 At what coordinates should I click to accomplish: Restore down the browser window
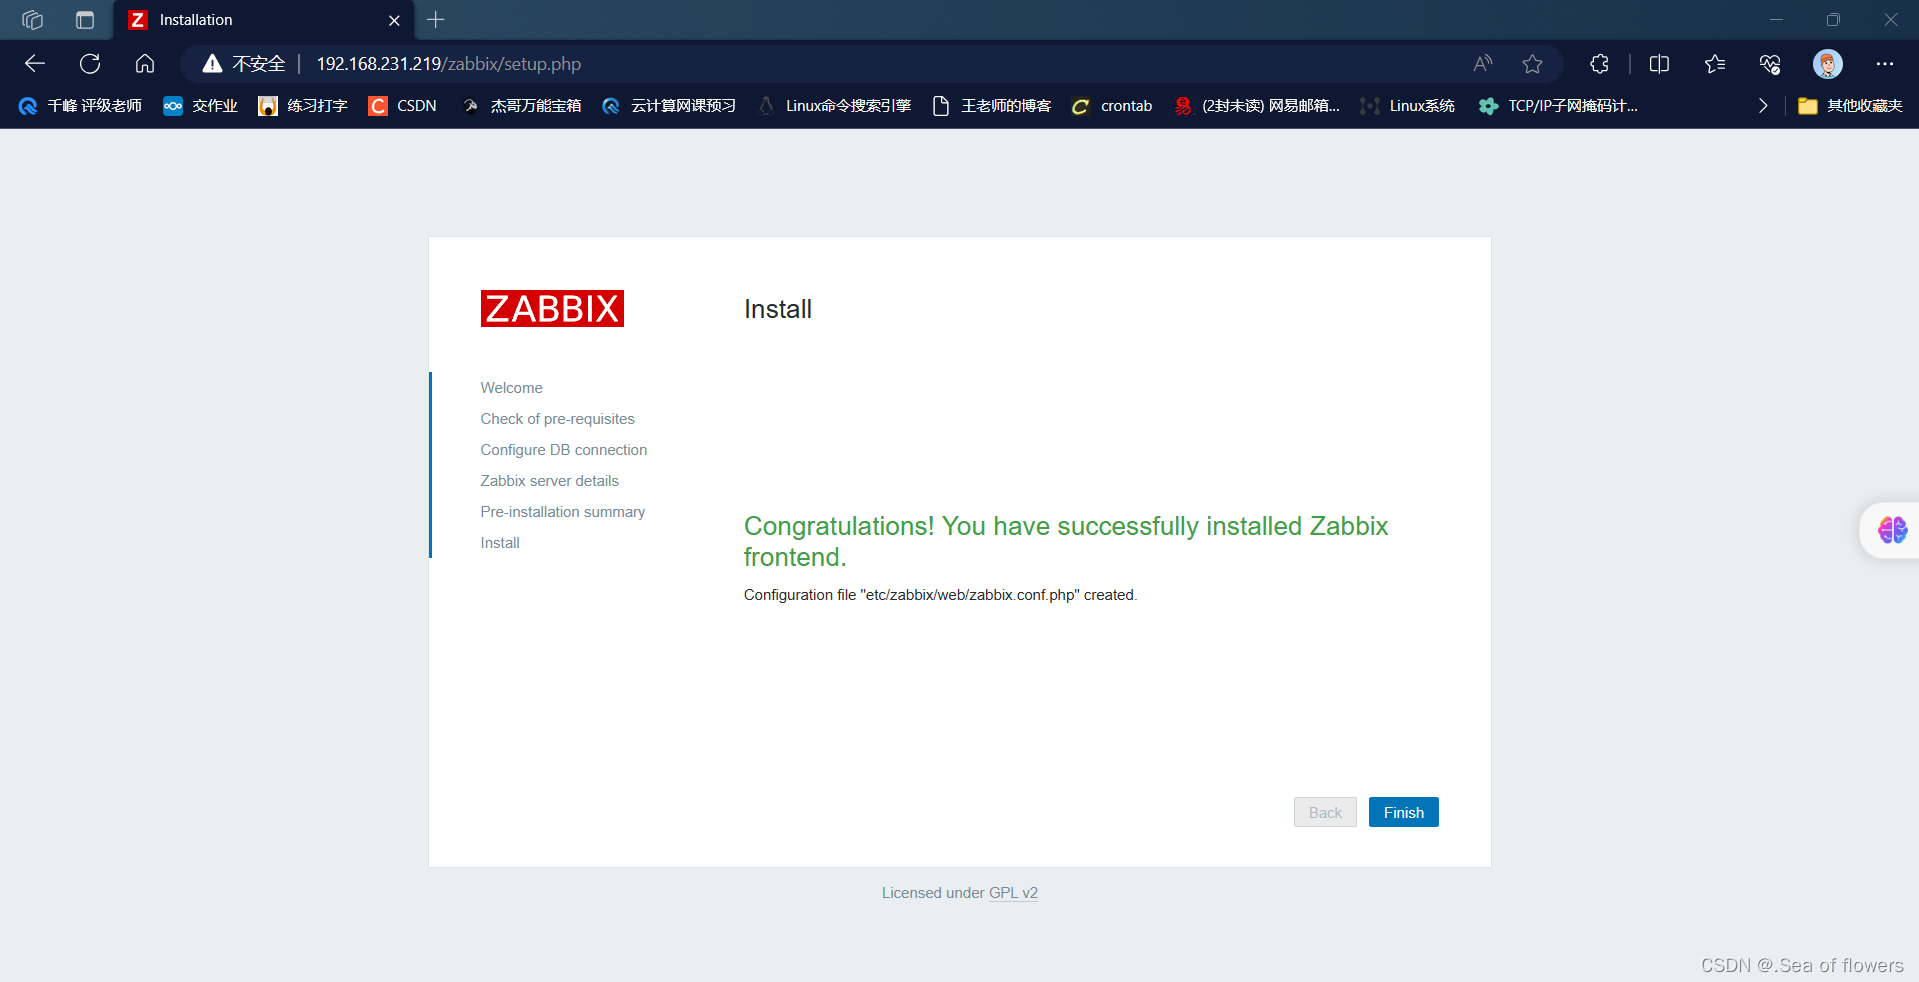[1833, 20]
